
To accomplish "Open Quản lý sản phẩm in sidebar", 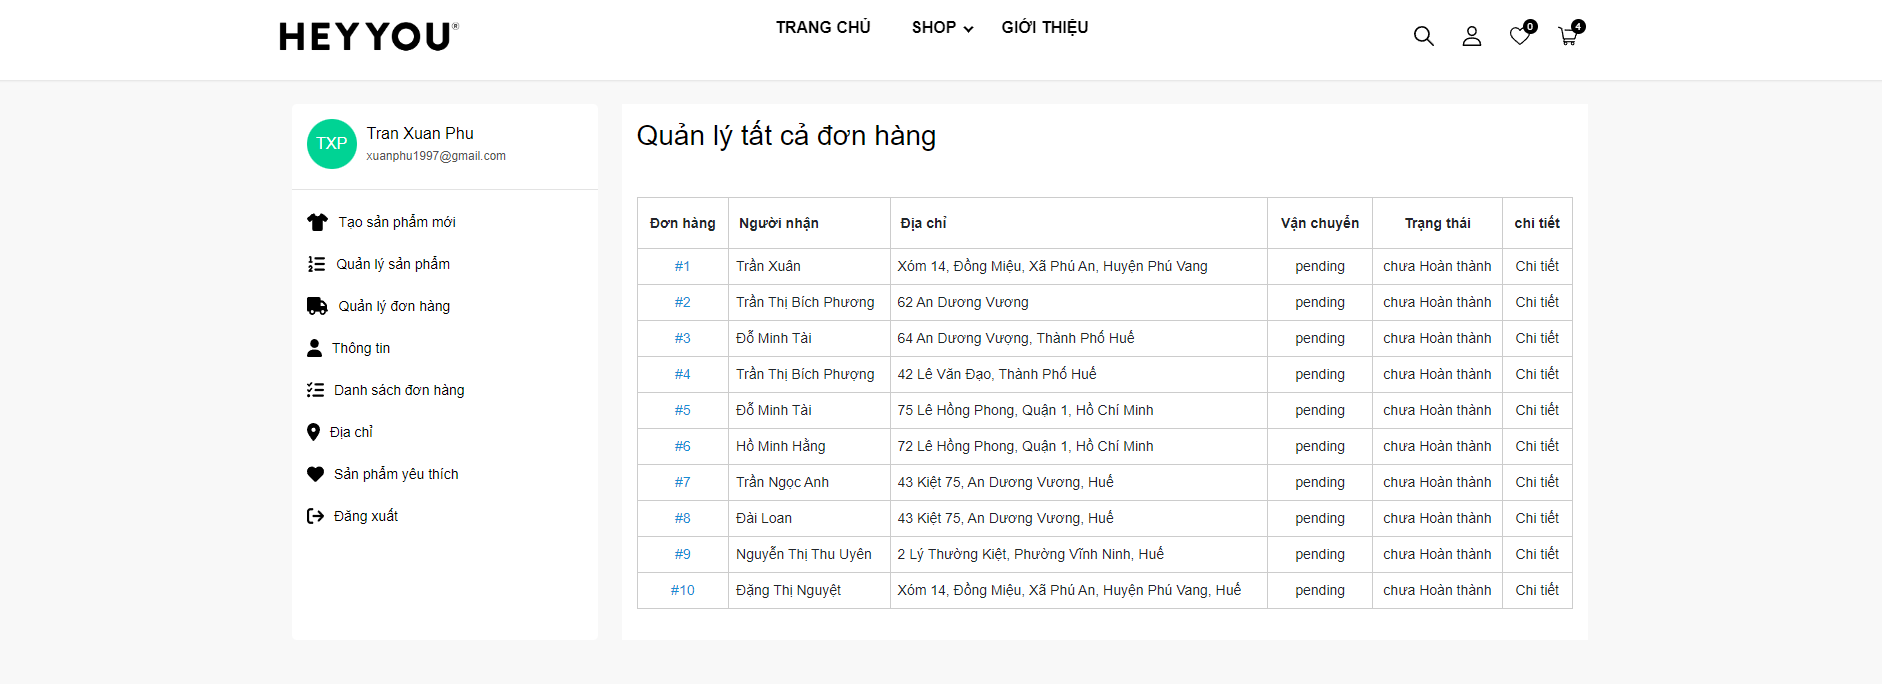I will coord(393,264).
